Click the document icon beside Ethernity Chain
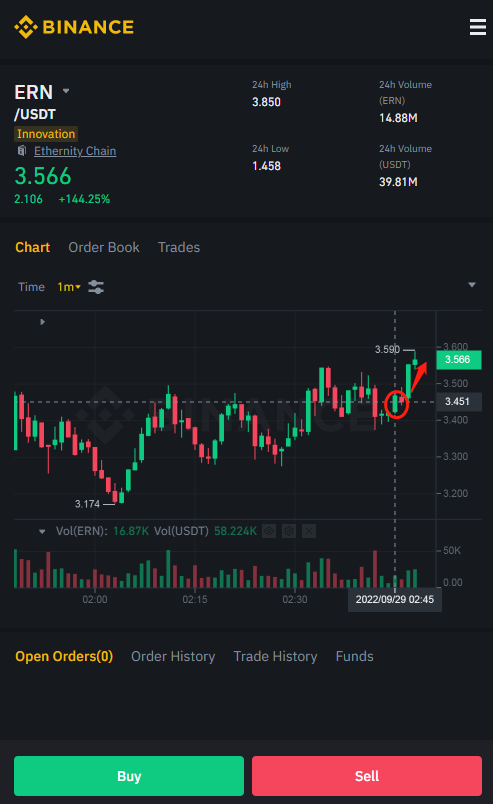Image resolution: width=493 pixels, height=804 pixels. pyautogui.click(x=22, y=151)
